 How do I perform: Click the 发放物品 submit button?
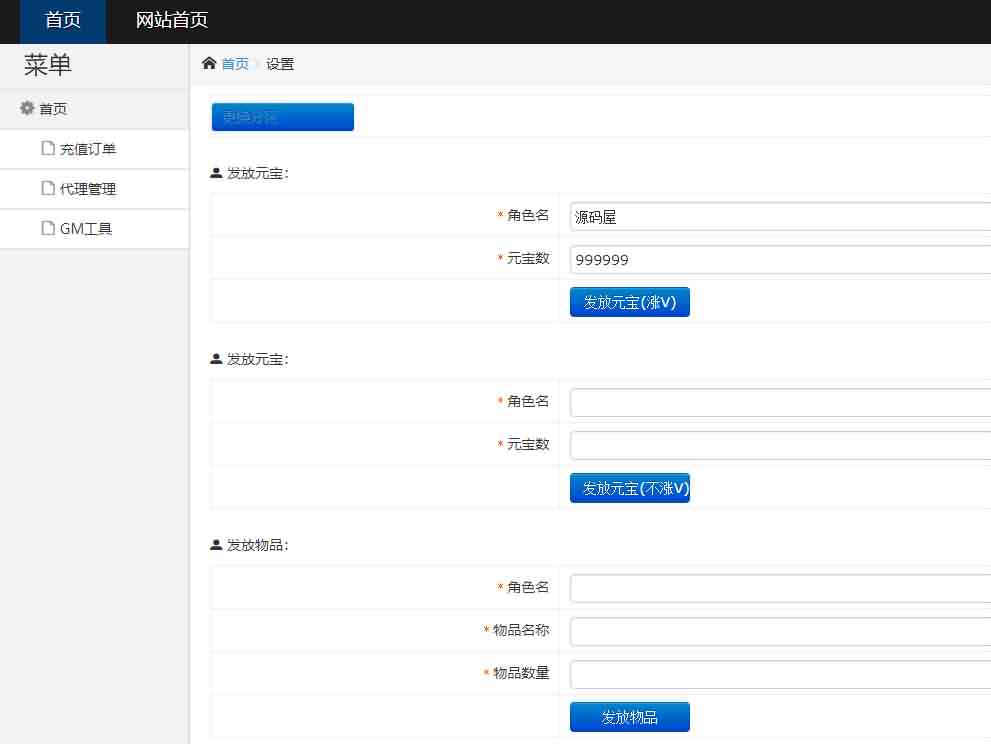(x=629, y=717)
